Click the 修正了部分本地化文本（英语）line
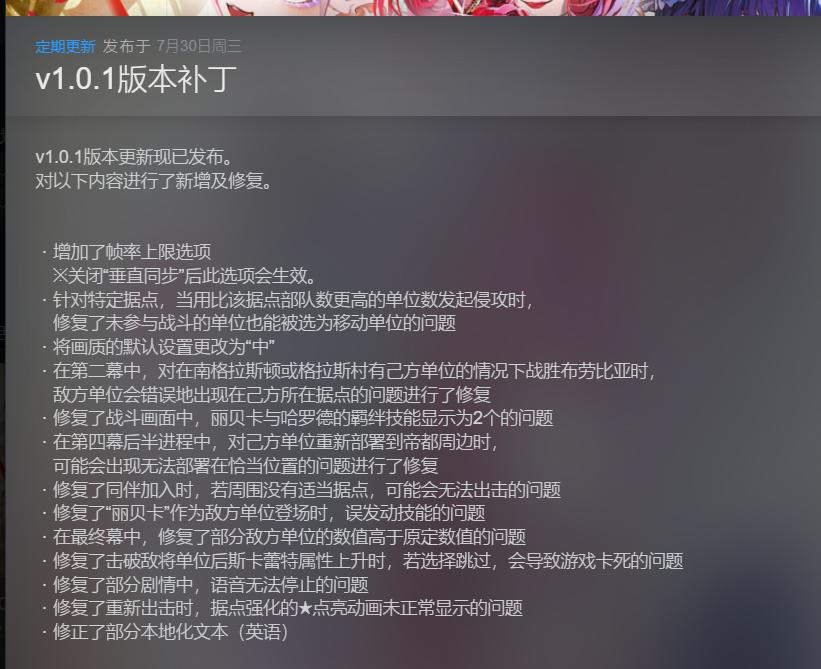Screen dimensions: 821x669 click(171, 632)
